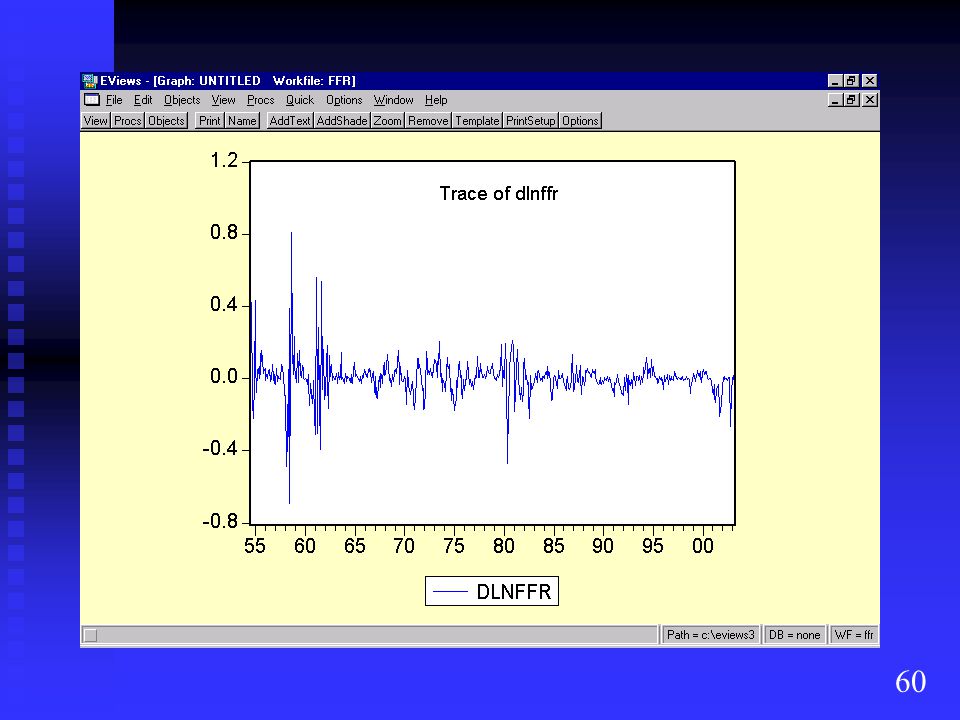Open the Procs menu in menu bar
The image size is (960, 720).
[260, 100]
